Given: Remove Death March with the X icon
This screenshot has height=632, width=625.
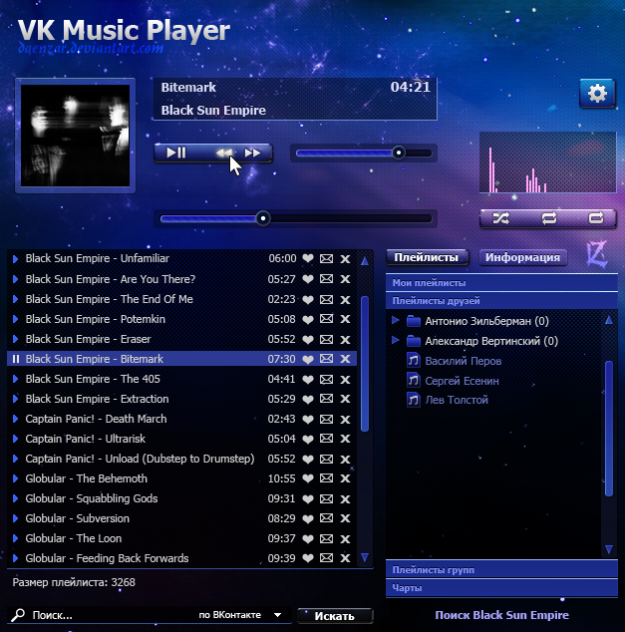Looking at the screenshot, I should [x=345, y=419].
